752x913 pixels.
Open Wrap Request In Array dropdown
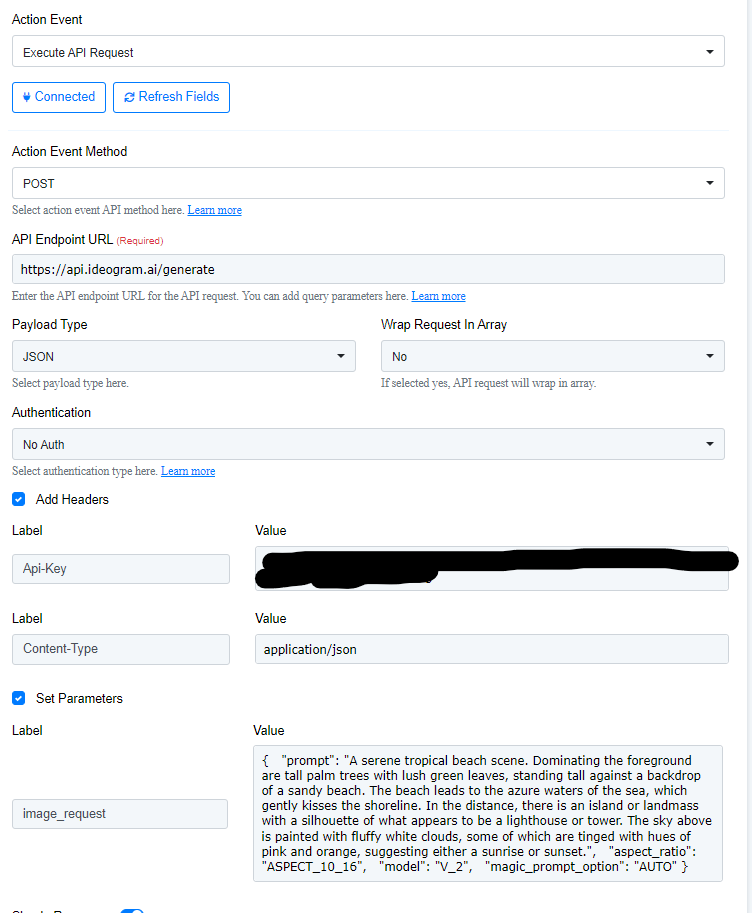point(552,356)
